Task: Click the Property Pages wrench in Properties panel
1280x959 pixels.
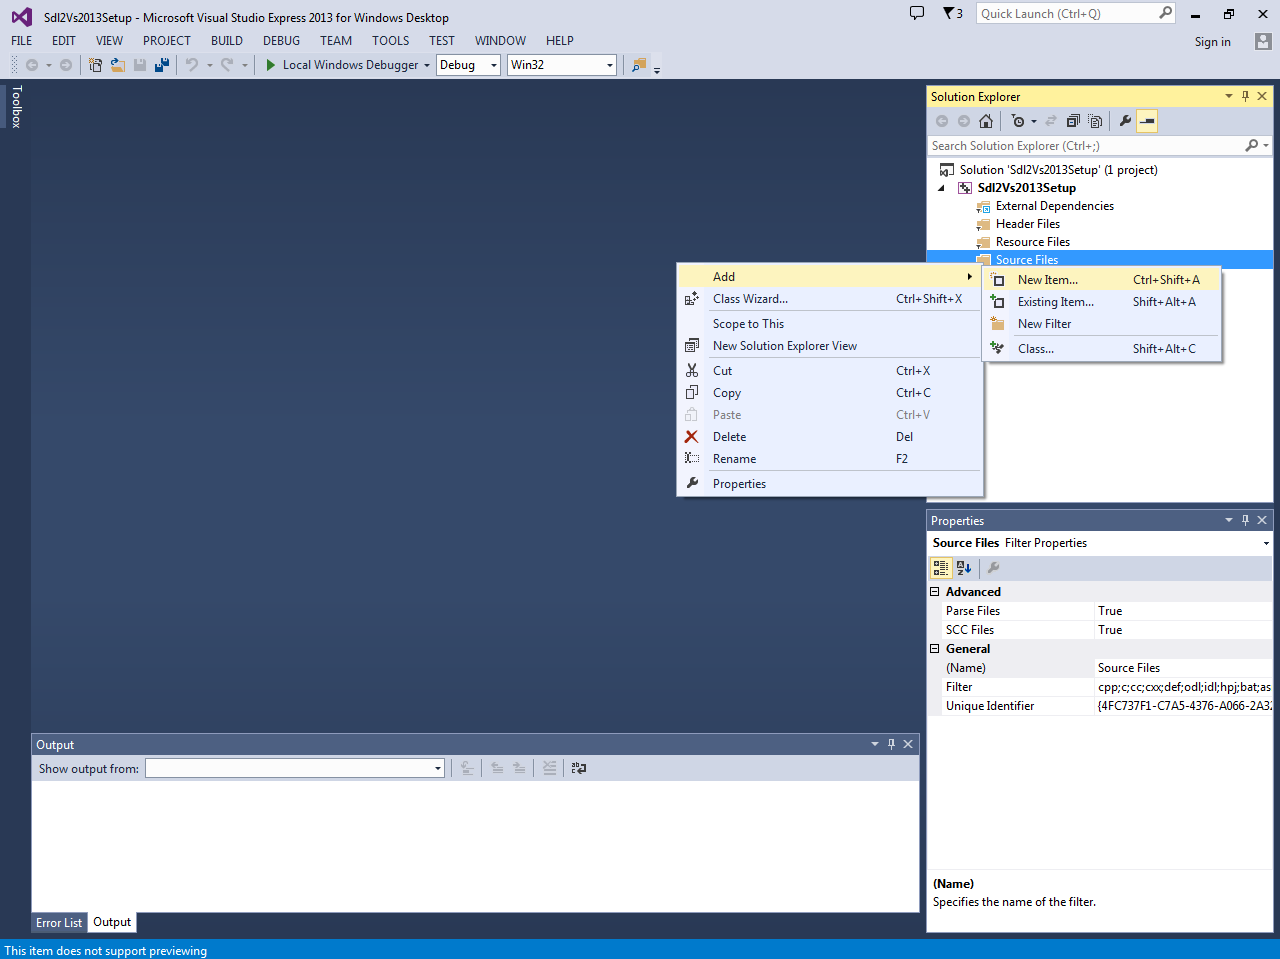Action: coord(992,567)
